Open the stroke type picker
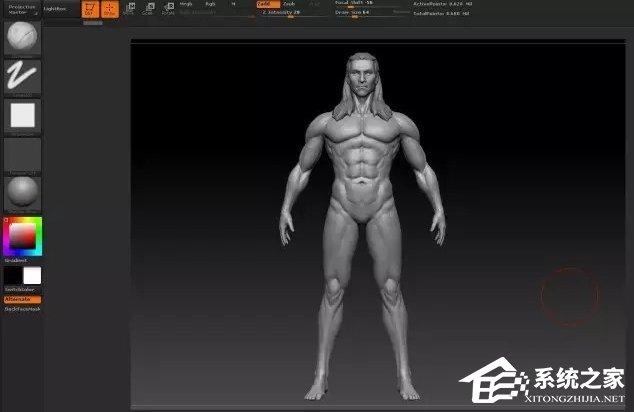This screenshot has width=634, height=412. click(22, 77)
